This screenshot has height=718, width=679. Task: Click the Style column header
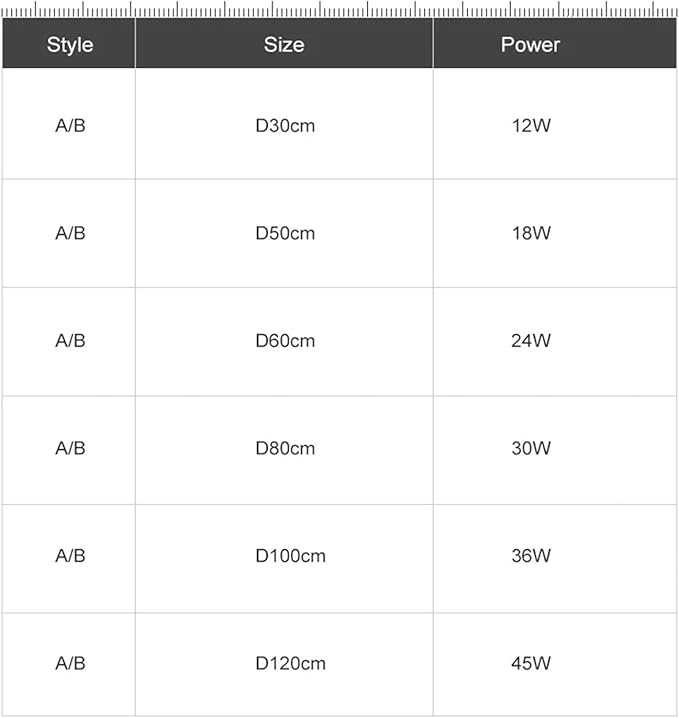(x=70, y=44)
